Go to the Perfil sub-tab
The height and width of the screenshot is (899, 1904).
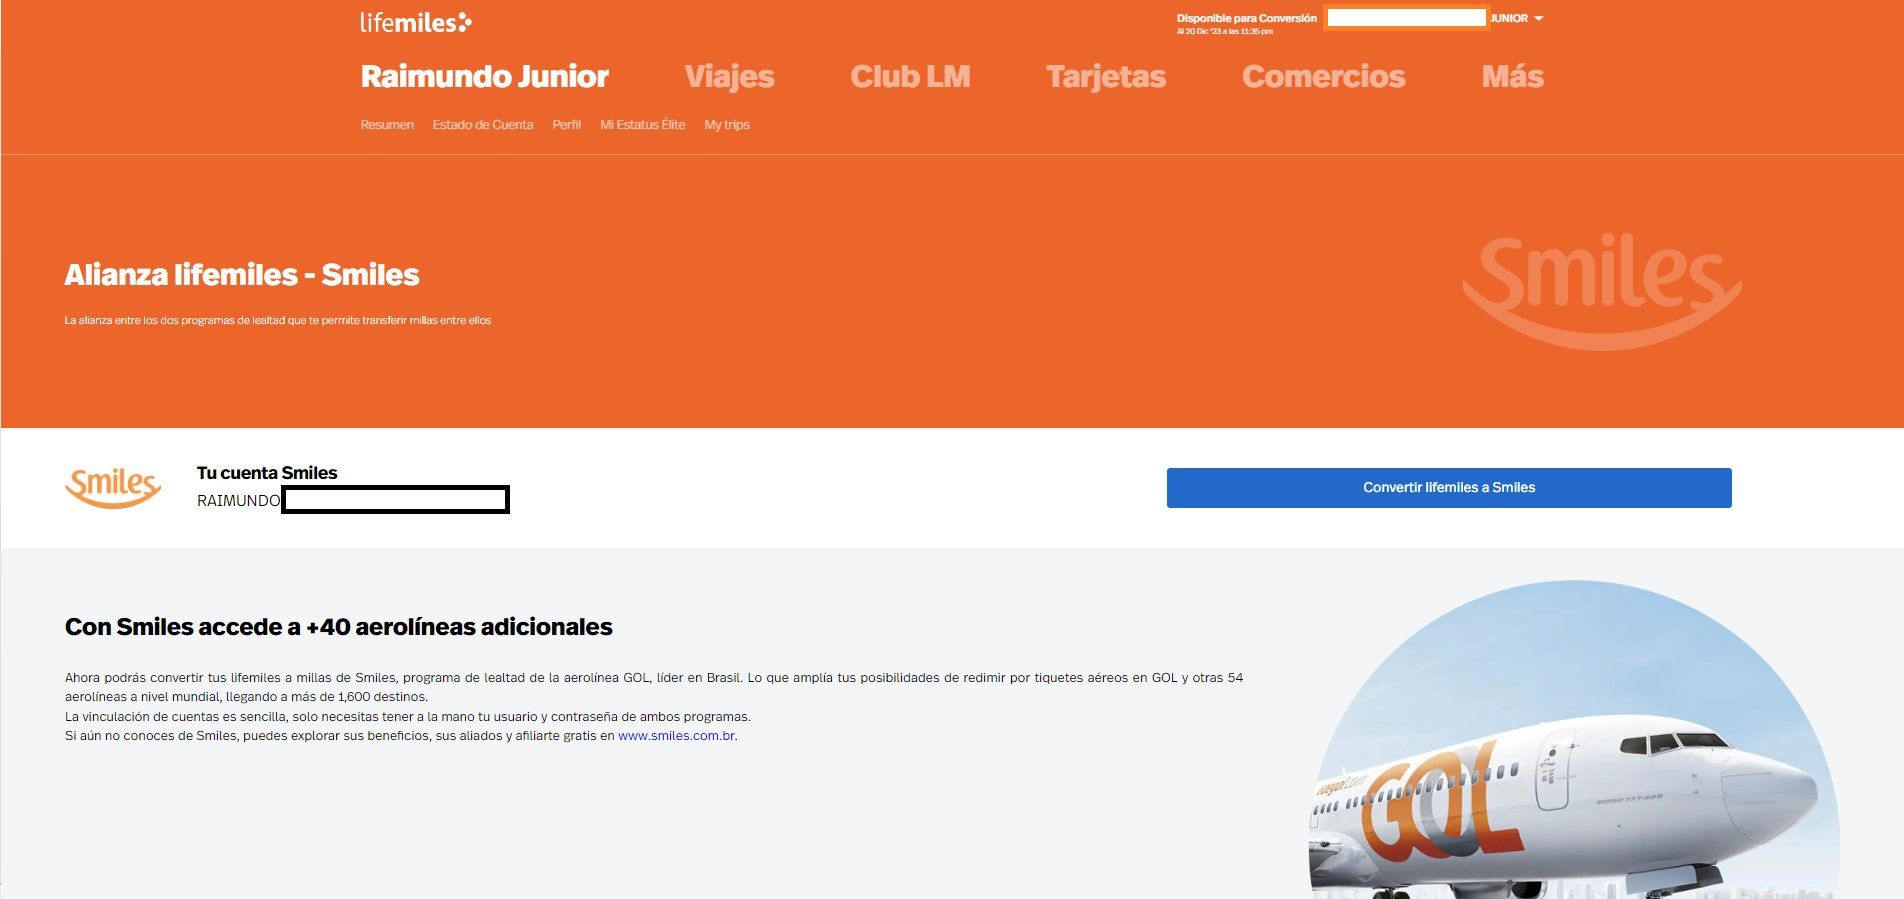(x=567, y=125)
